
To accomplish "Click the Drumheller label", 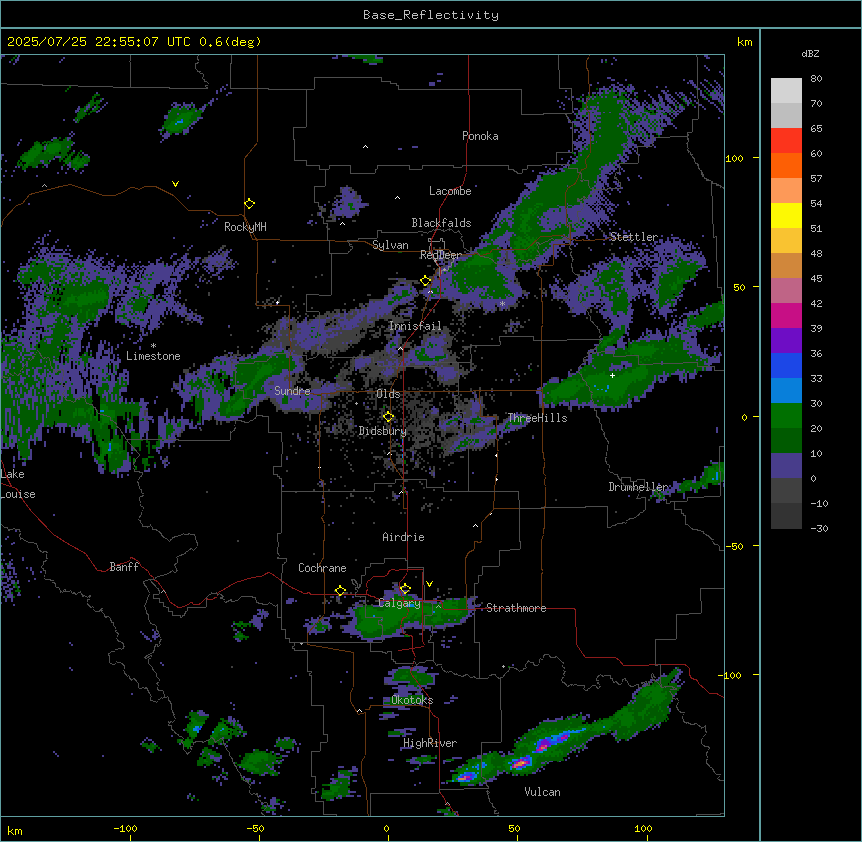I will click(x=638, y=487).
